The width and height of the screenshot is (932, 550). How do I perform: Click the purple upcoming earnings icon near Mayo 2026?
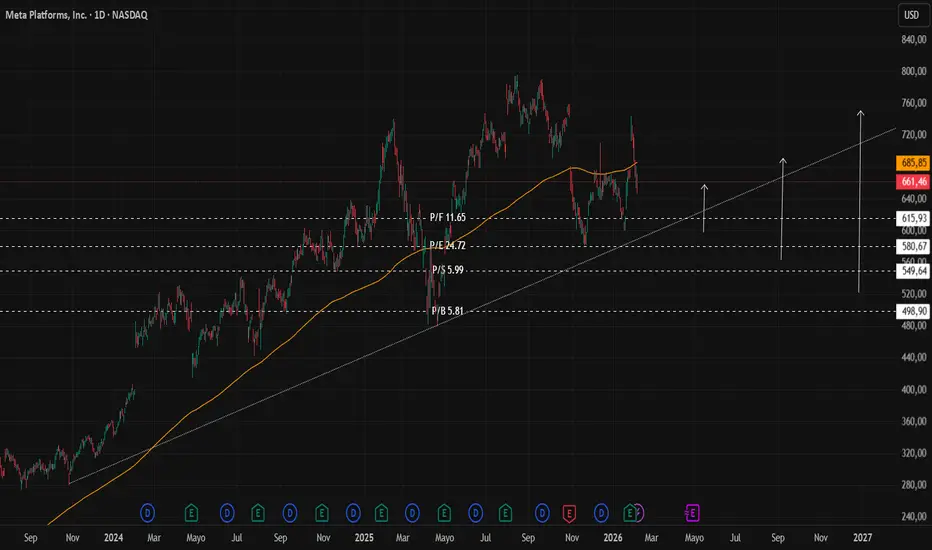click(692, 513)
